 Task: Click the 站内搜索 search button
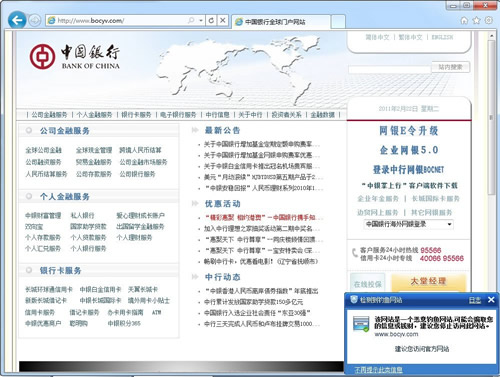pos(451,67)
